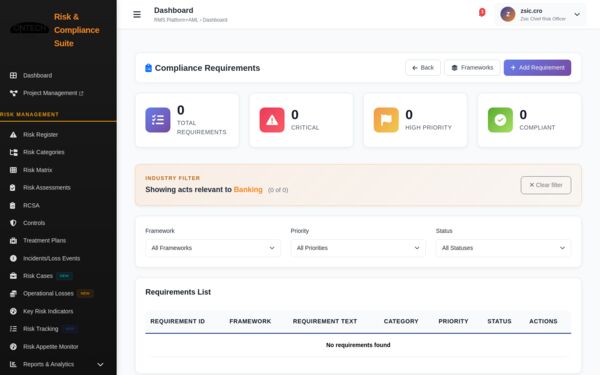Click the Operational Losses coins icon

[x=13, y=293]
